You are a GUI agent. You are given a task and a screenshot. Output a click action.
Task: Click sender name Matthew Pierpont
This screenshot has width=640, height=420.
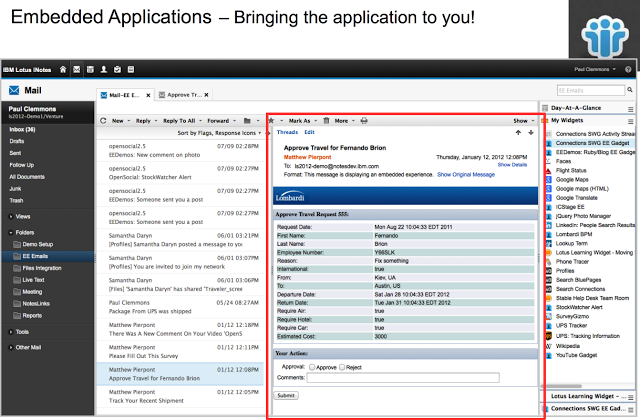[307, 157]
